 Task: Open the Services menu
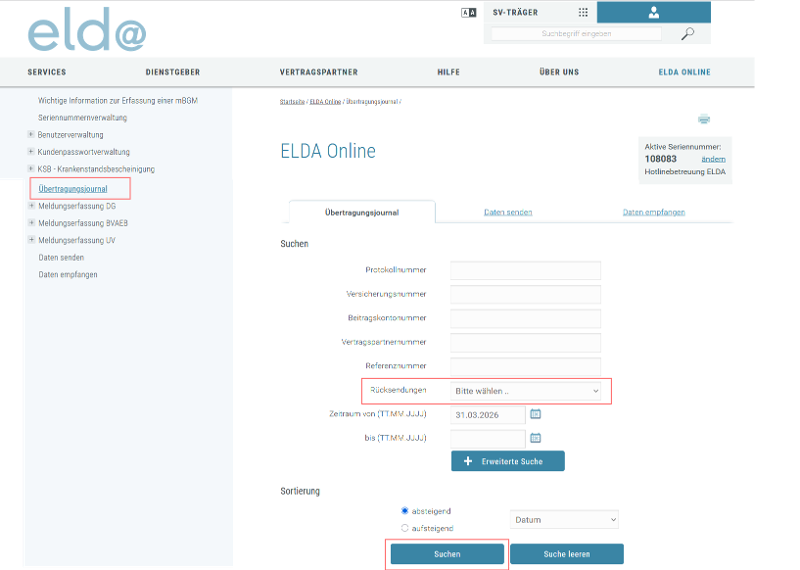pyautogui.click(x=47, y=72)
